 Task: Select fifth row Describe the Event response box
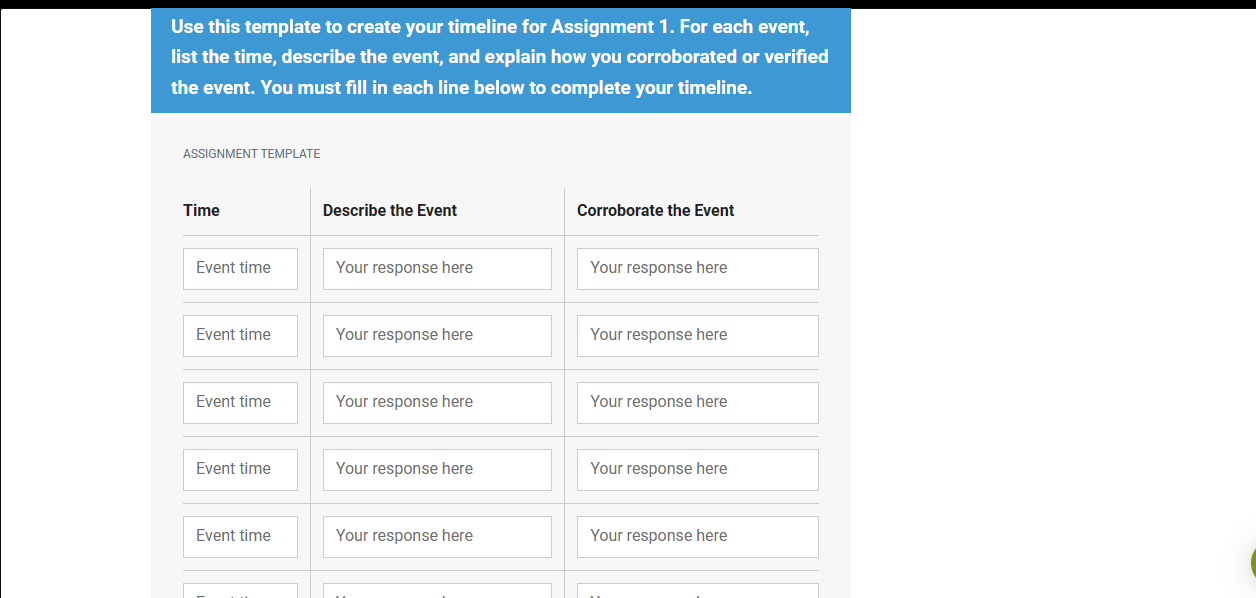pyautogui.click(x=437, y=537)
